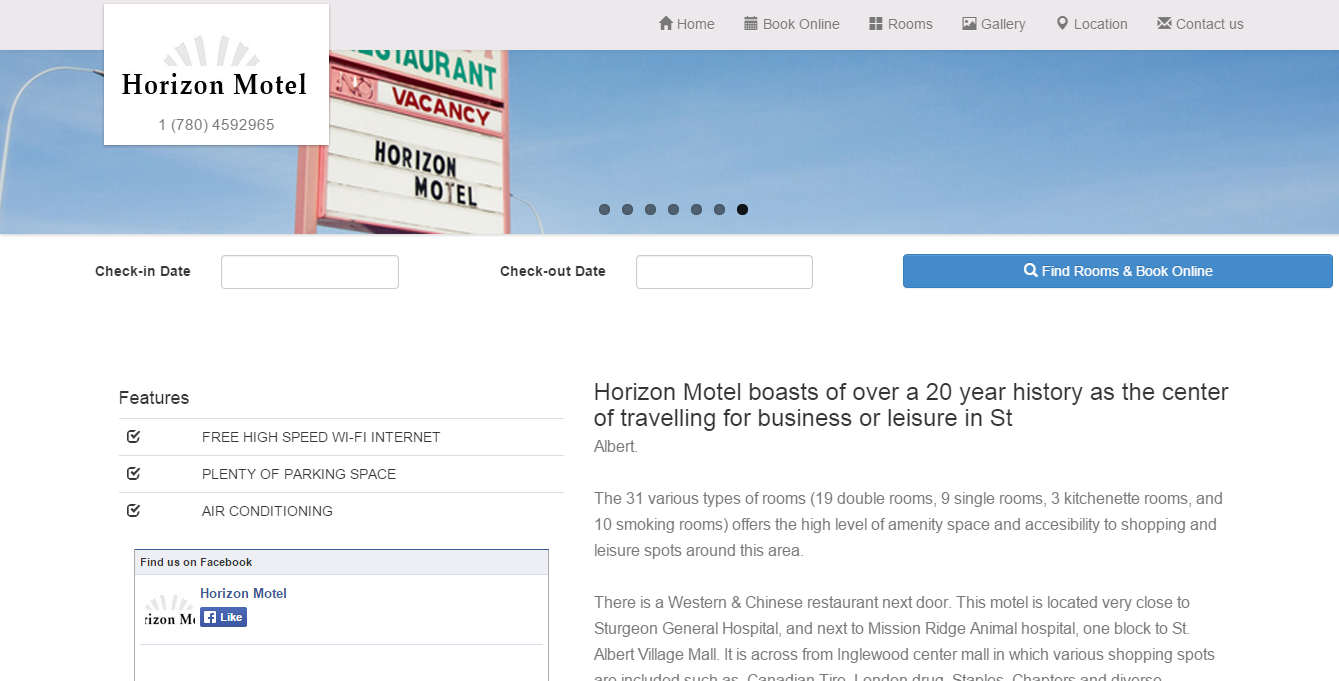This screenshot has height=681, width=1339.
Task: Click the Gallery picture icon
Action: pos(969,23)
